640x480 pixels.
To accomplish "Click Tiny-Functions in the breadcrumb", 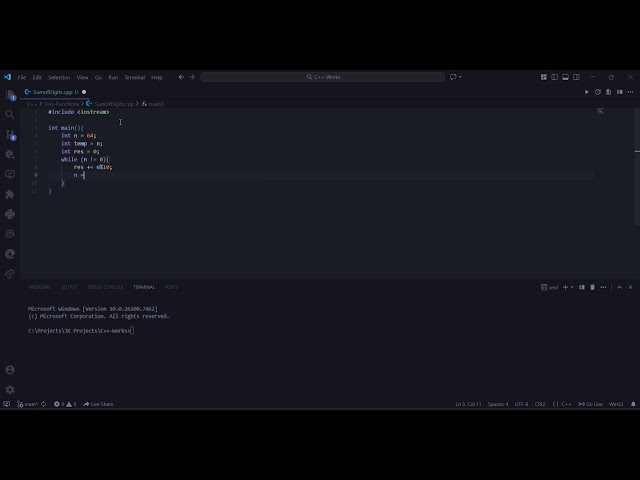I will point(62,104).
